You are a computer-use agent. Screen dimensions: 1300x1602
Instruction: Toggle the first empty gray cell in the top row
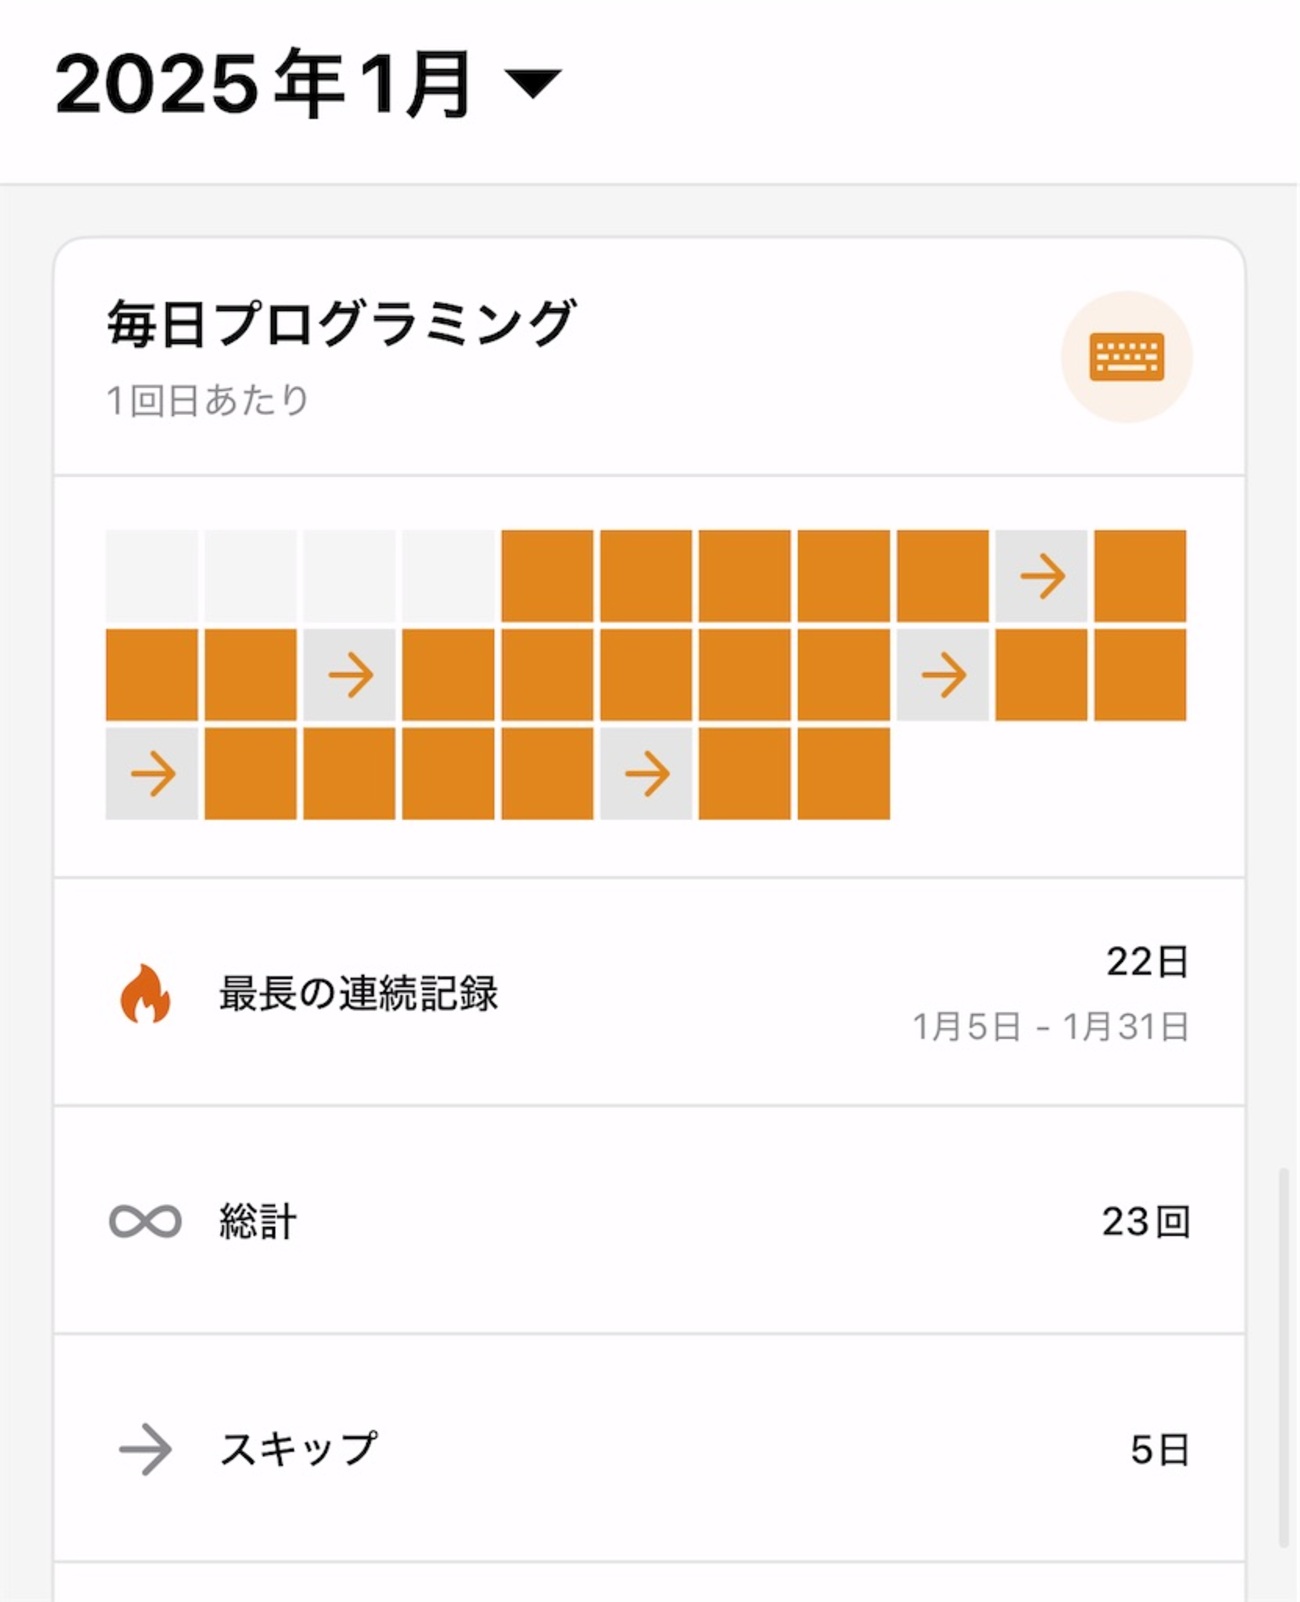point(152,577)
